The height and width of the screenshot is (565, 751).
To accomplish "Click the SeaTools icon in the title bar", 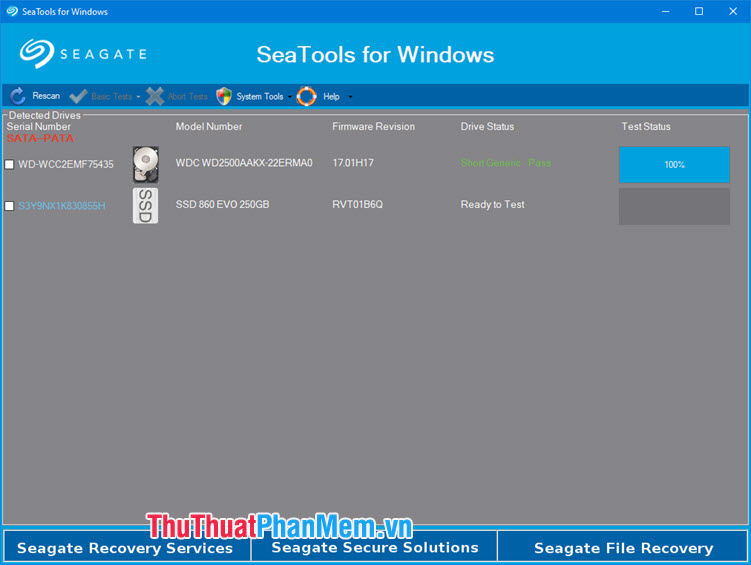I will (12, 11).
